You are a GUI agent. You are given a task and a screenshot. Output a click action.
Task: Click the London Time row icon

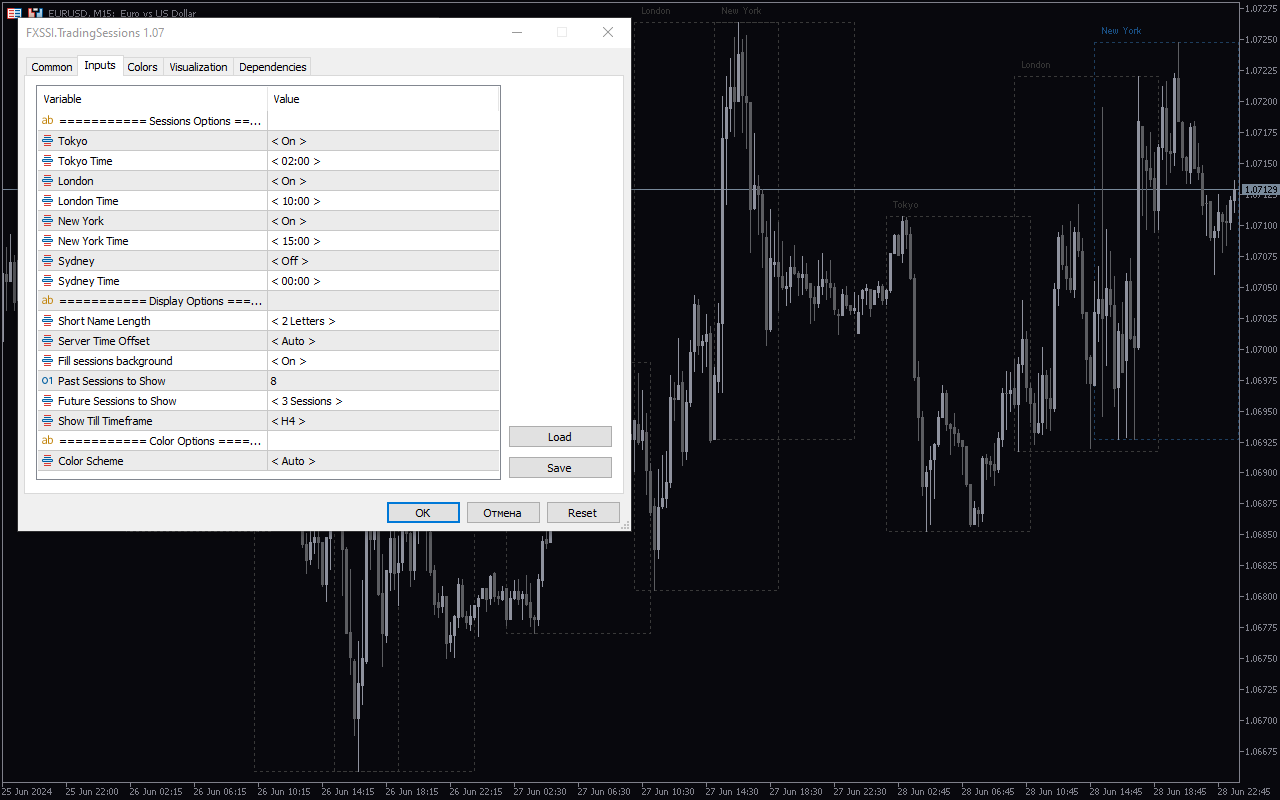pyautogui.click(x=47, y=201)
